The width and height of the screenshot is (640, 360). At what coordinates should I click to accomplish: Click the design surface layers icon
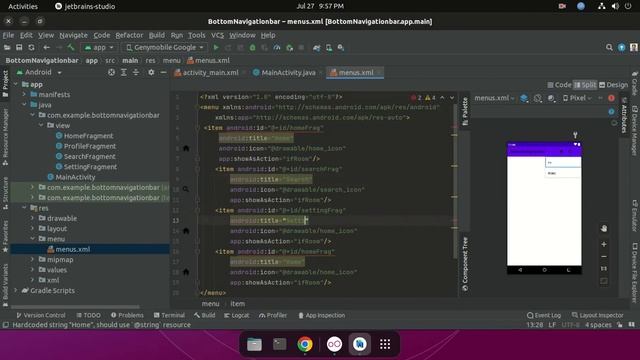point(524,98)
